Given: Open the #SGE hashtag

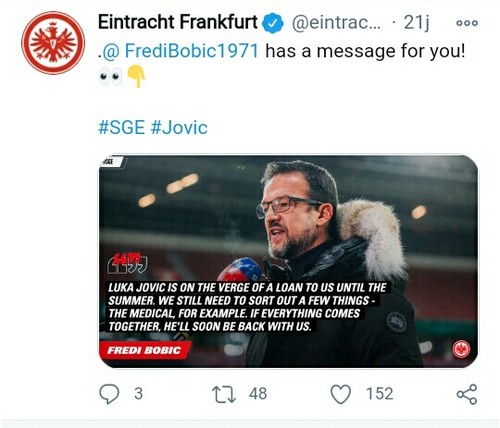Looking at the screenshot, I should (122, 127).
